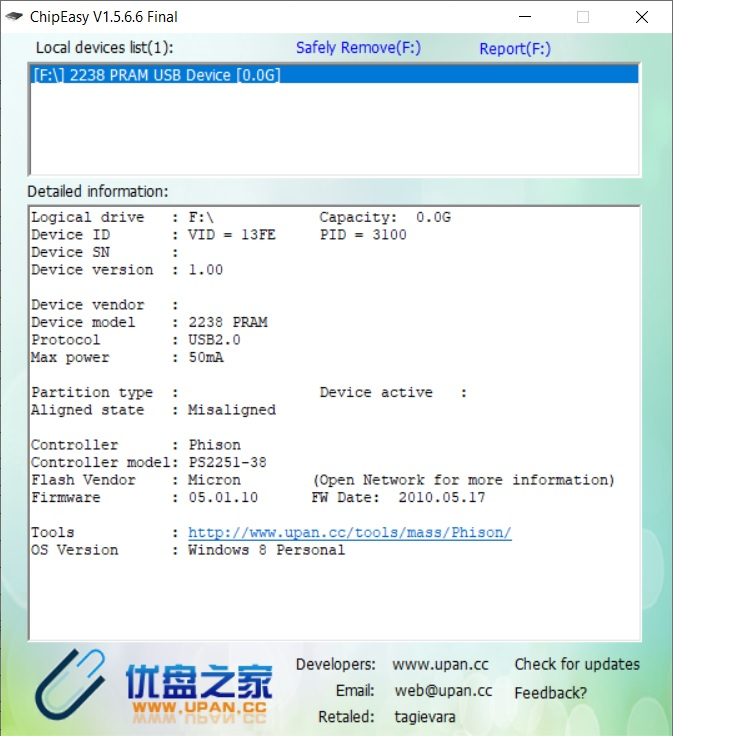Viewport: 754px width, 736px height.
Task: Click '(Open Network for more information)' text
Action: tap(464, 480)
